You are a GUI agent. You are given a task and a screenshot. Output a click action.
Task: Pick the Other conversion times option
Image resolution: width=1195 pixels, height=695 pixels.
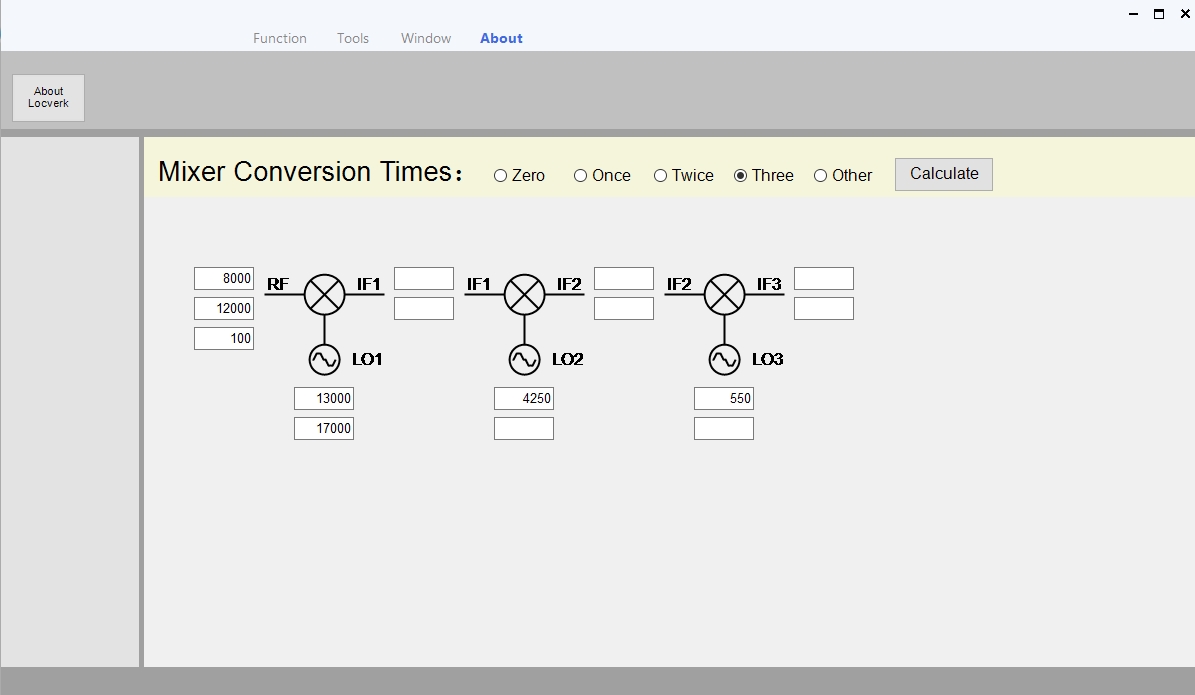(821, 176)
